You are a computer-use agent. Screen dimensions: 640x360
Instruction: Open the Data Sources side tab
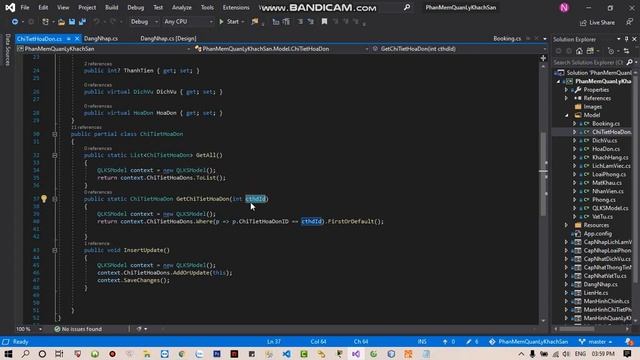[x=7, y=50]
